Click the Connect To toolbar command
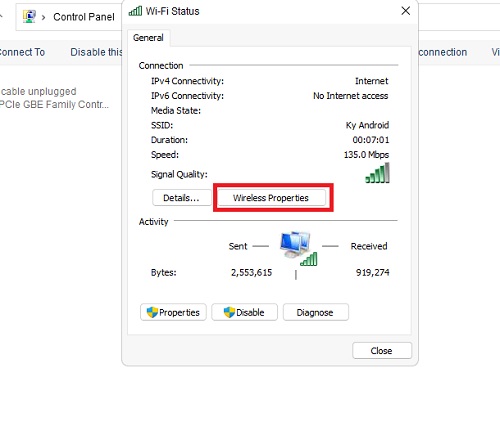The width and height of the screenshot is (500, 422). (x=22, y=52)
